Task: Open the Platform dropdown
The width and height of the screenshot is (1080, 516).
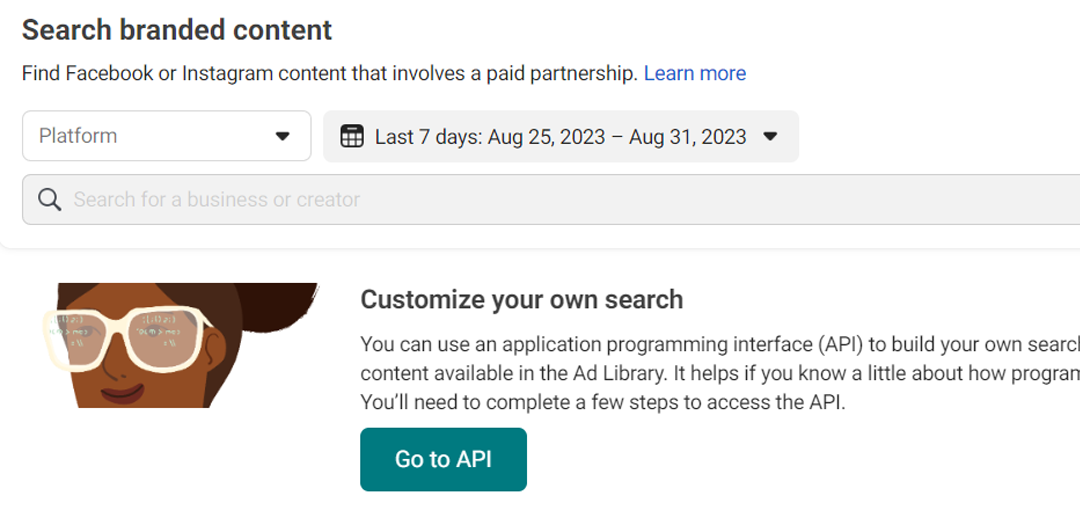Action: (166, 136)
